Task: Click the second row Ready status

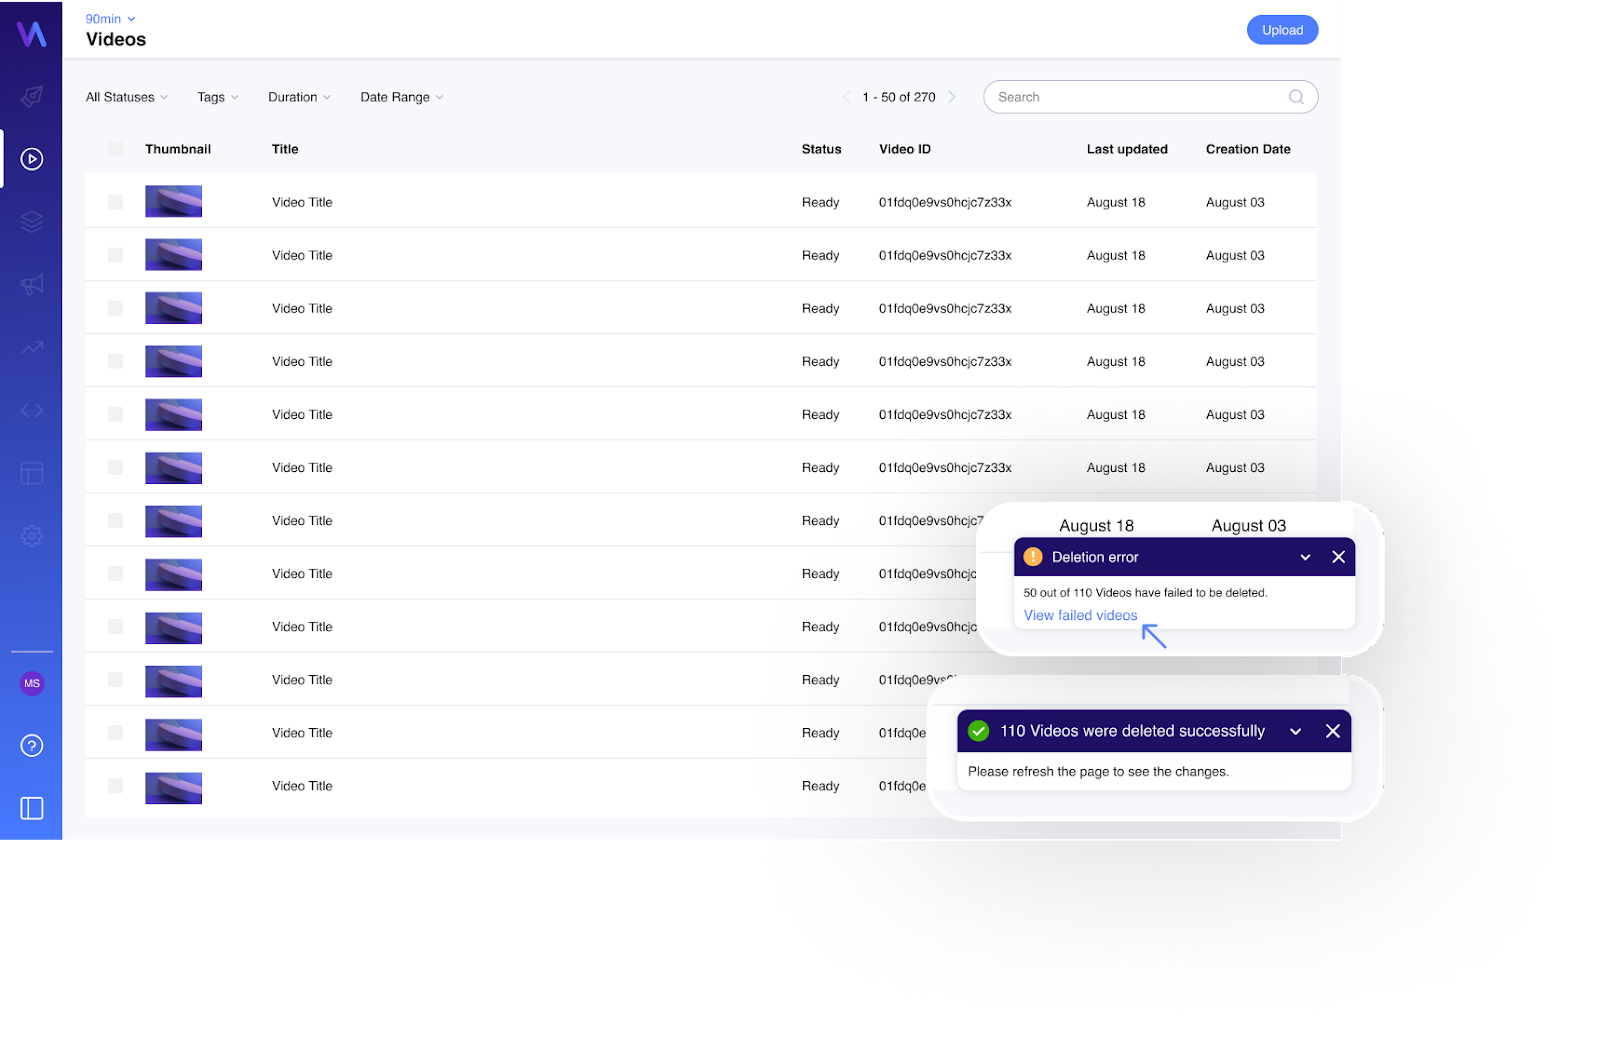Action: click(x=820, y=255)
